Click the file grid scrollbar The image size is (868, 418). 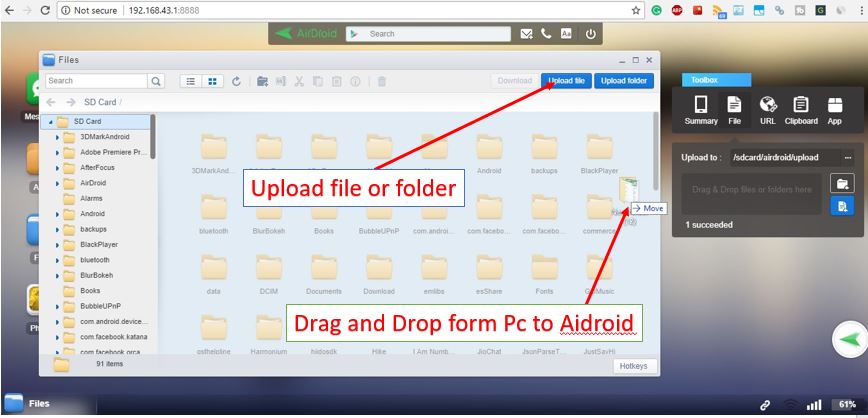pyautogui.click(x=656, y=151)
